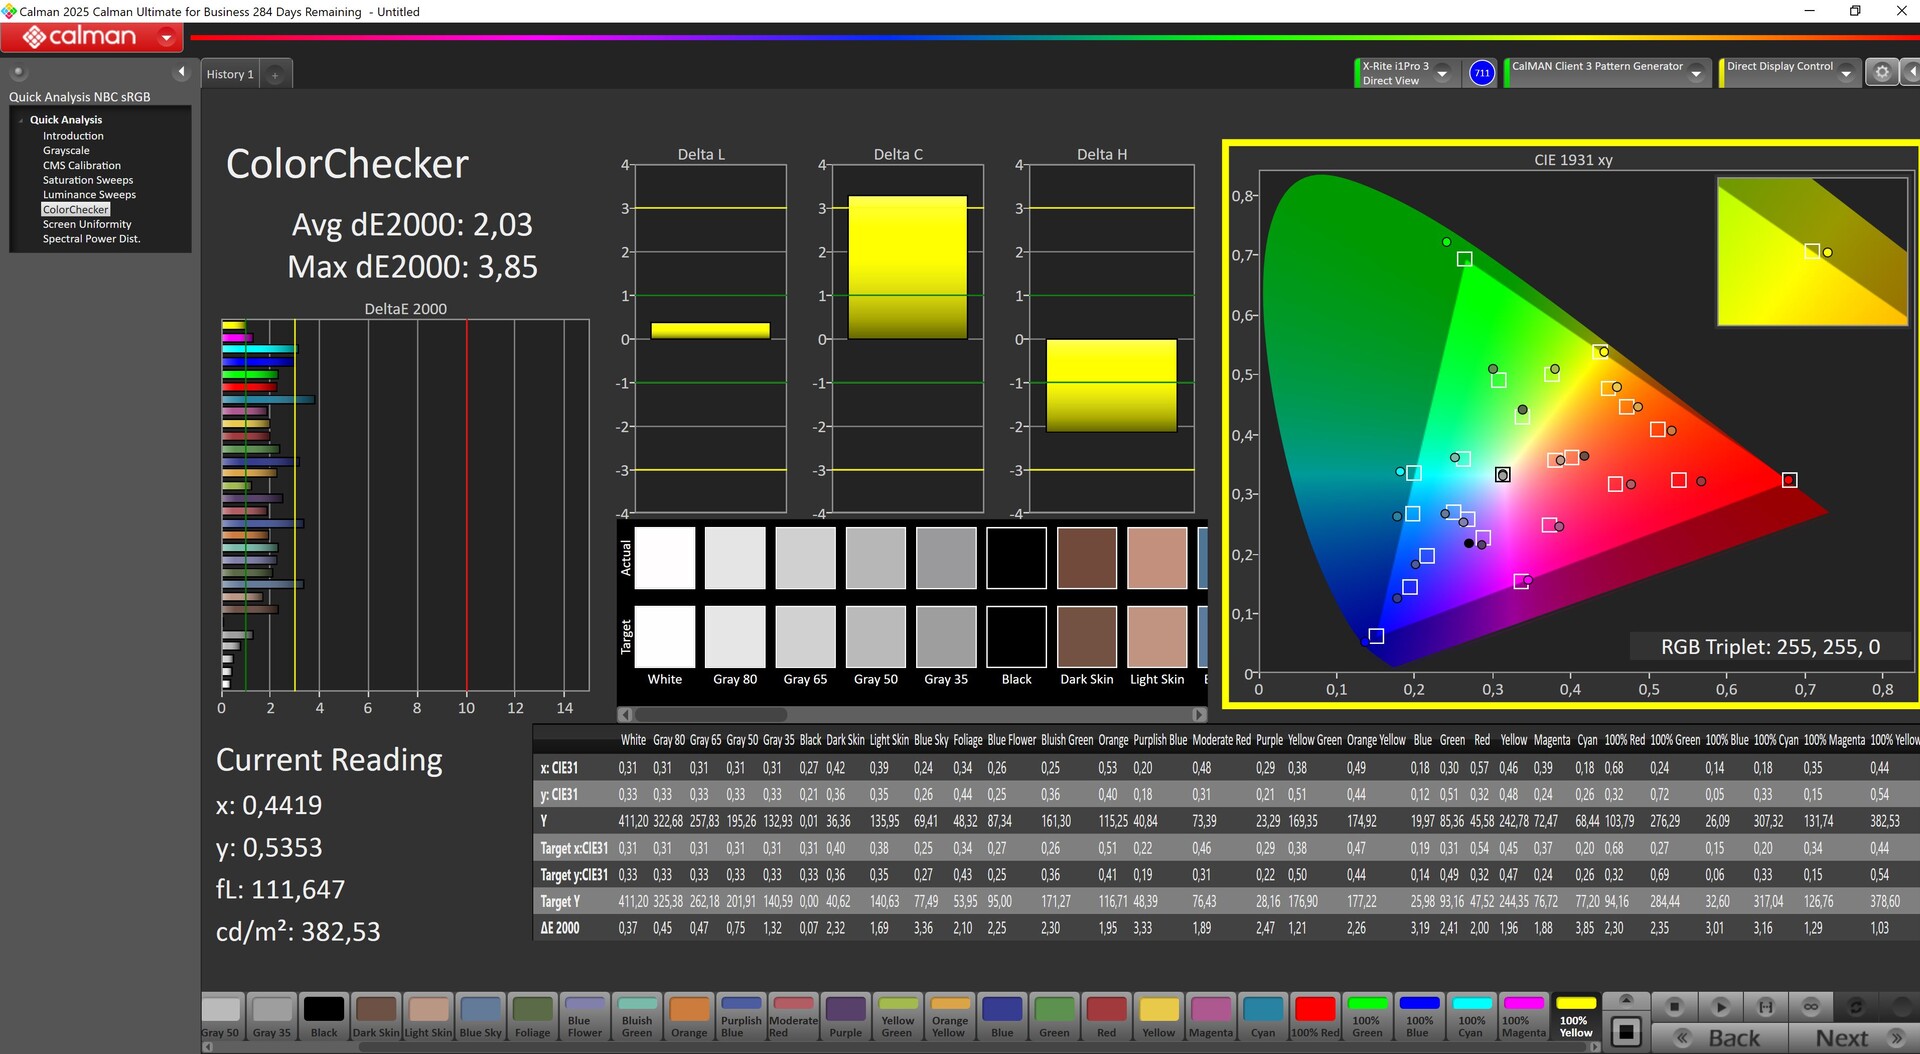Click the read-series bracket icon
This screenshot has width=1920, height=1054.
1766,1006
